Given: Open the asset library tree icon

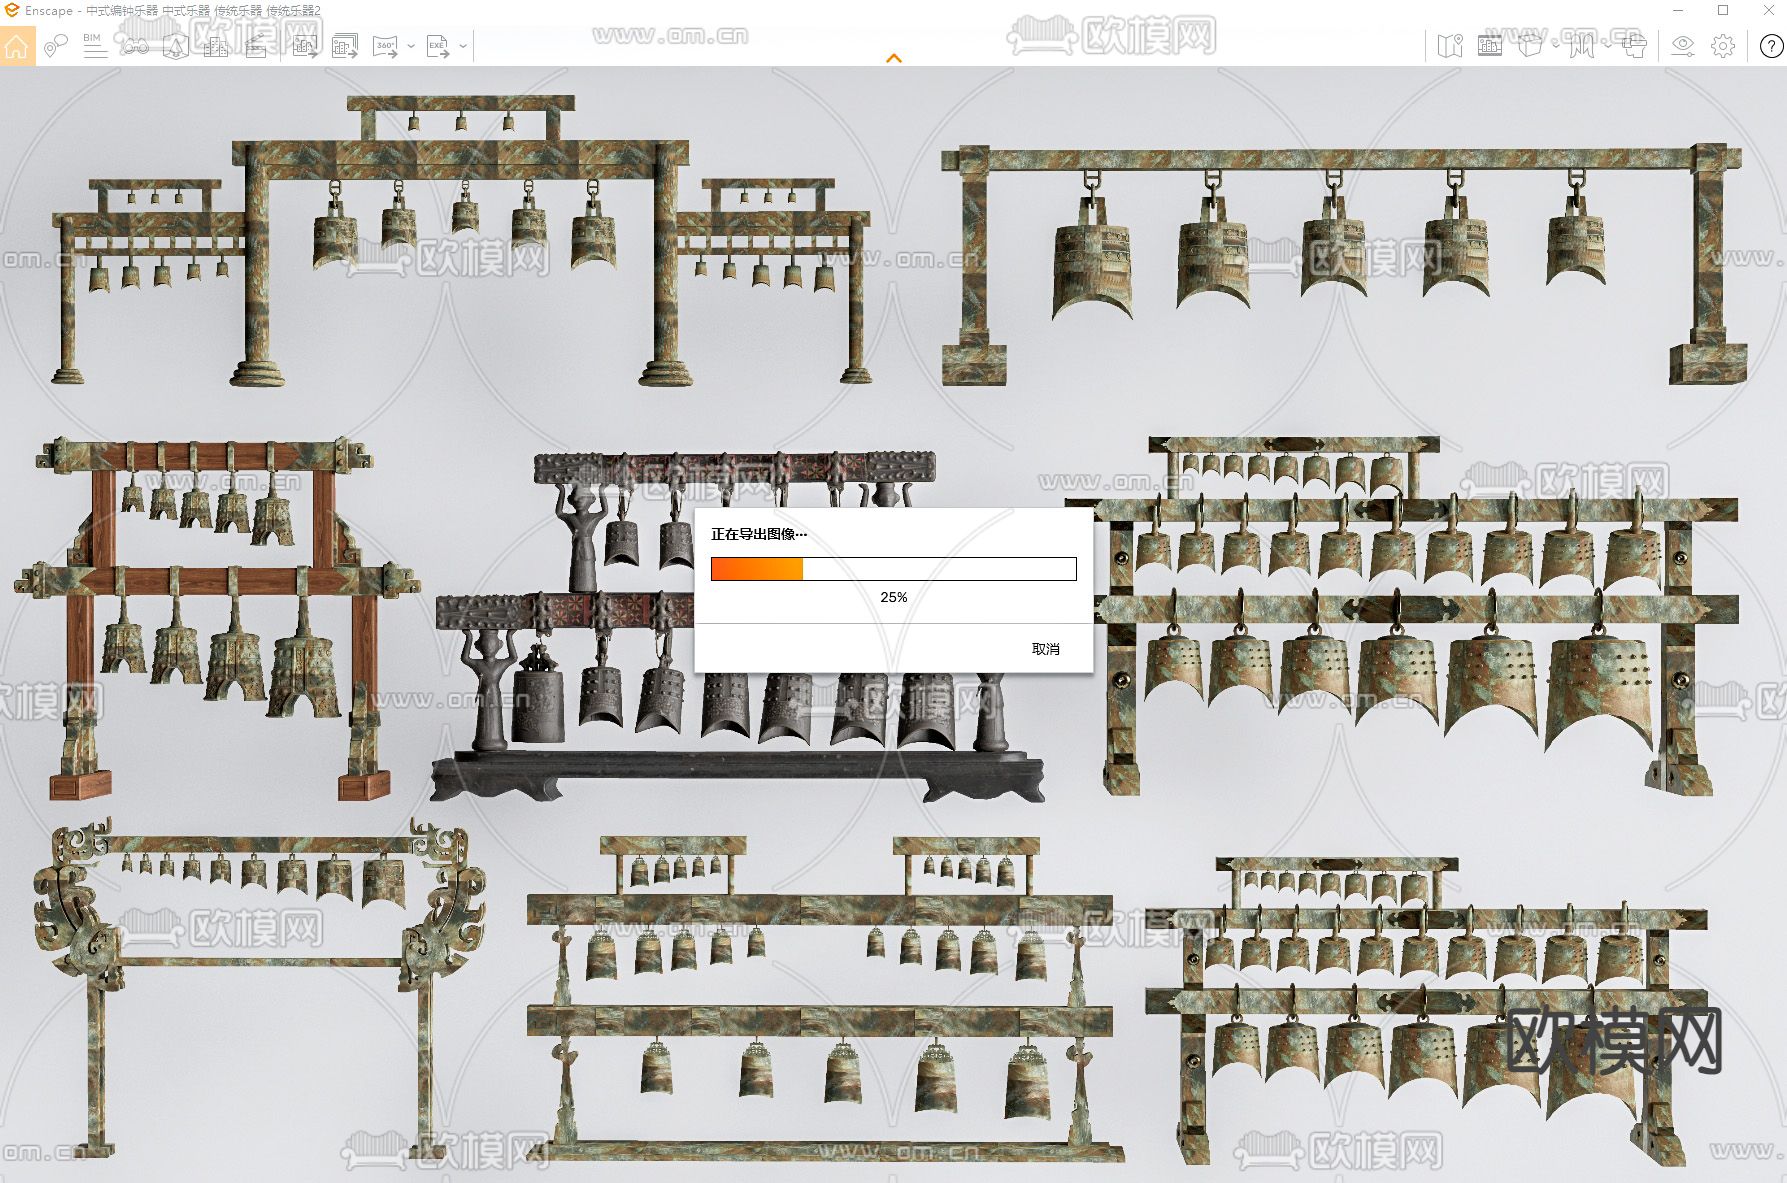Looking at the screenshot, I should coord(175,46).
